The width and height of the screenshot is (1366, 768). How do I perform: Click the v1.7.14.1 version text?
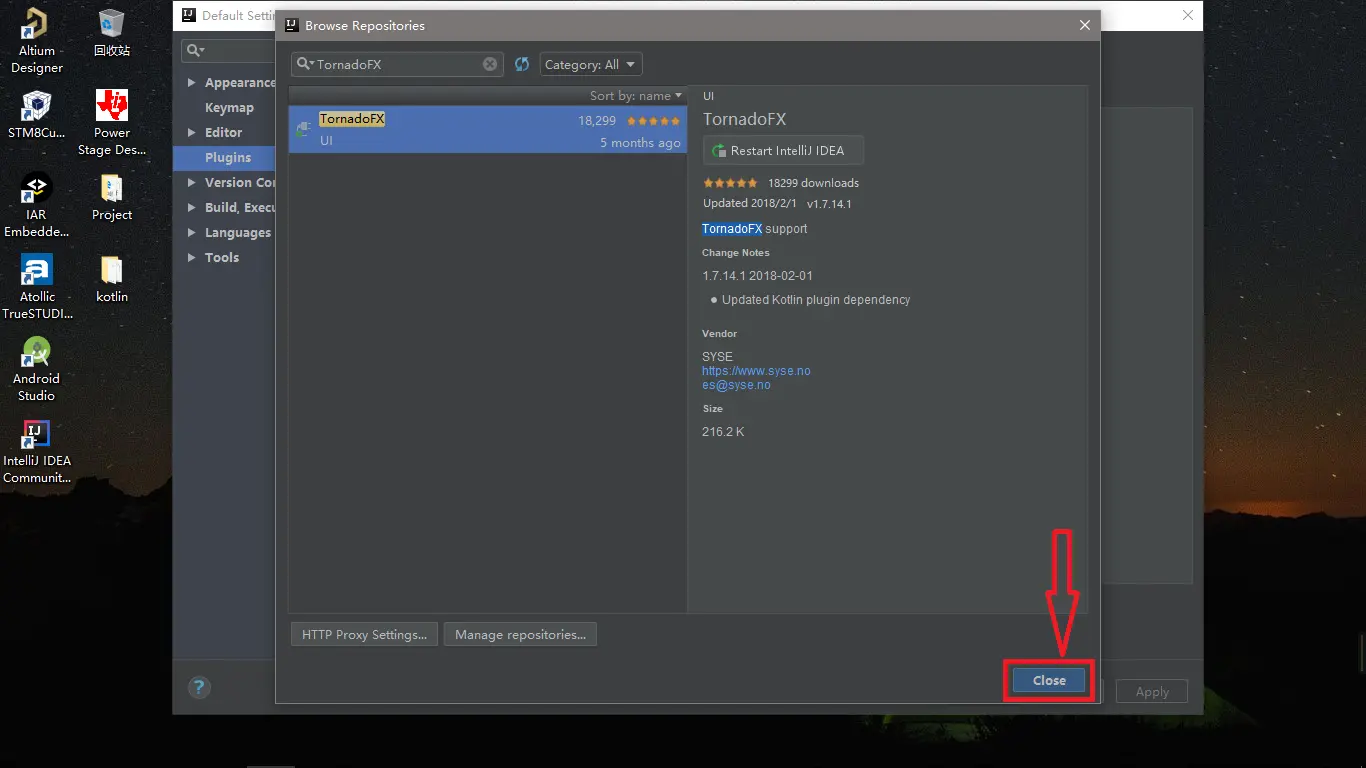pyautogui.click(x=829, y=204)
